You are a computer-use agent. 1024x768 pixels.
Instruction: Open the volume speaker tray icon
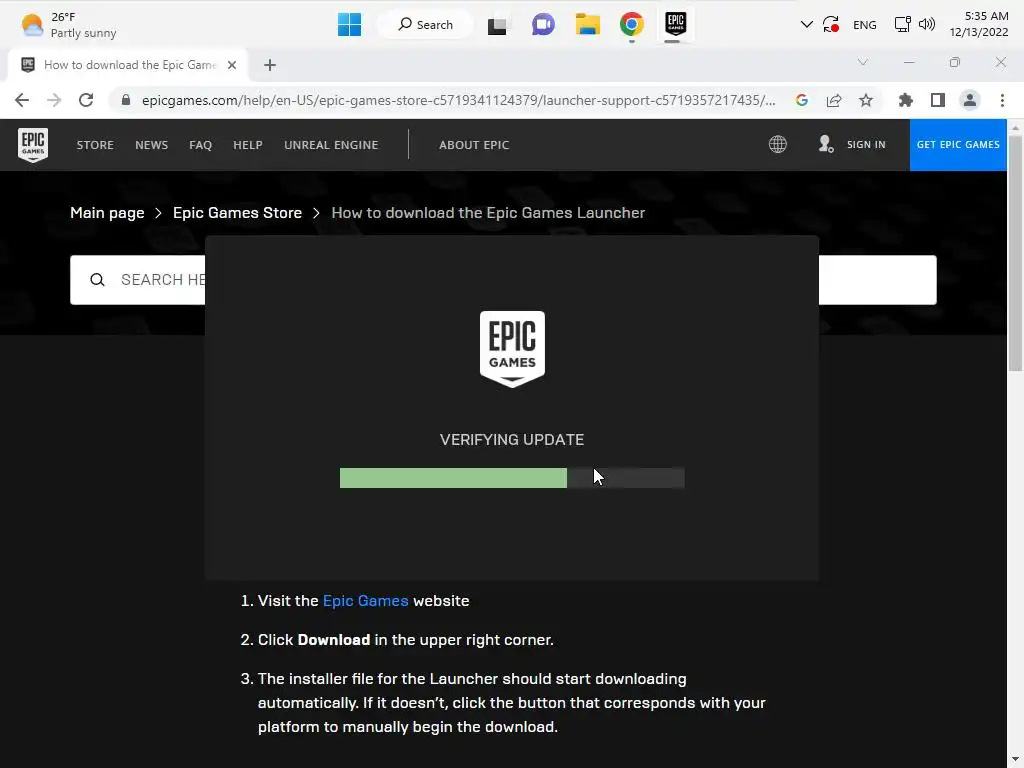pyautogui.click(x=926, y=25)
